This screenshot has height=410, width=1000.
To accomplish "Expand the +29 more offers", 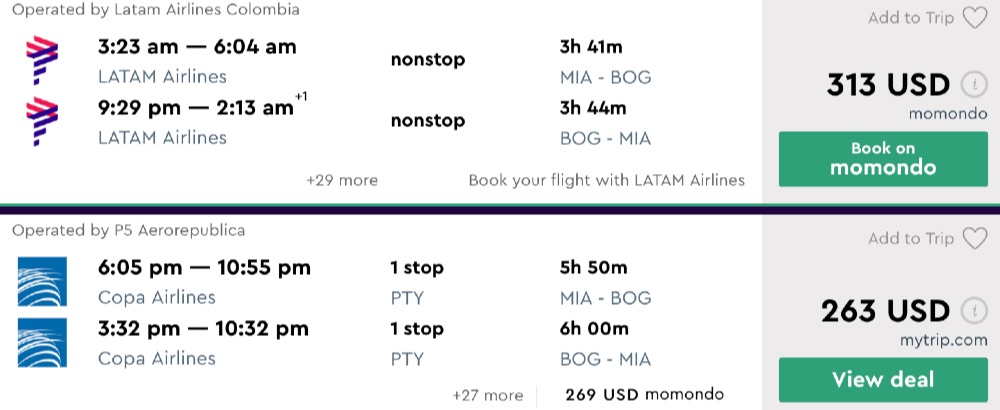I will point(342,181).
